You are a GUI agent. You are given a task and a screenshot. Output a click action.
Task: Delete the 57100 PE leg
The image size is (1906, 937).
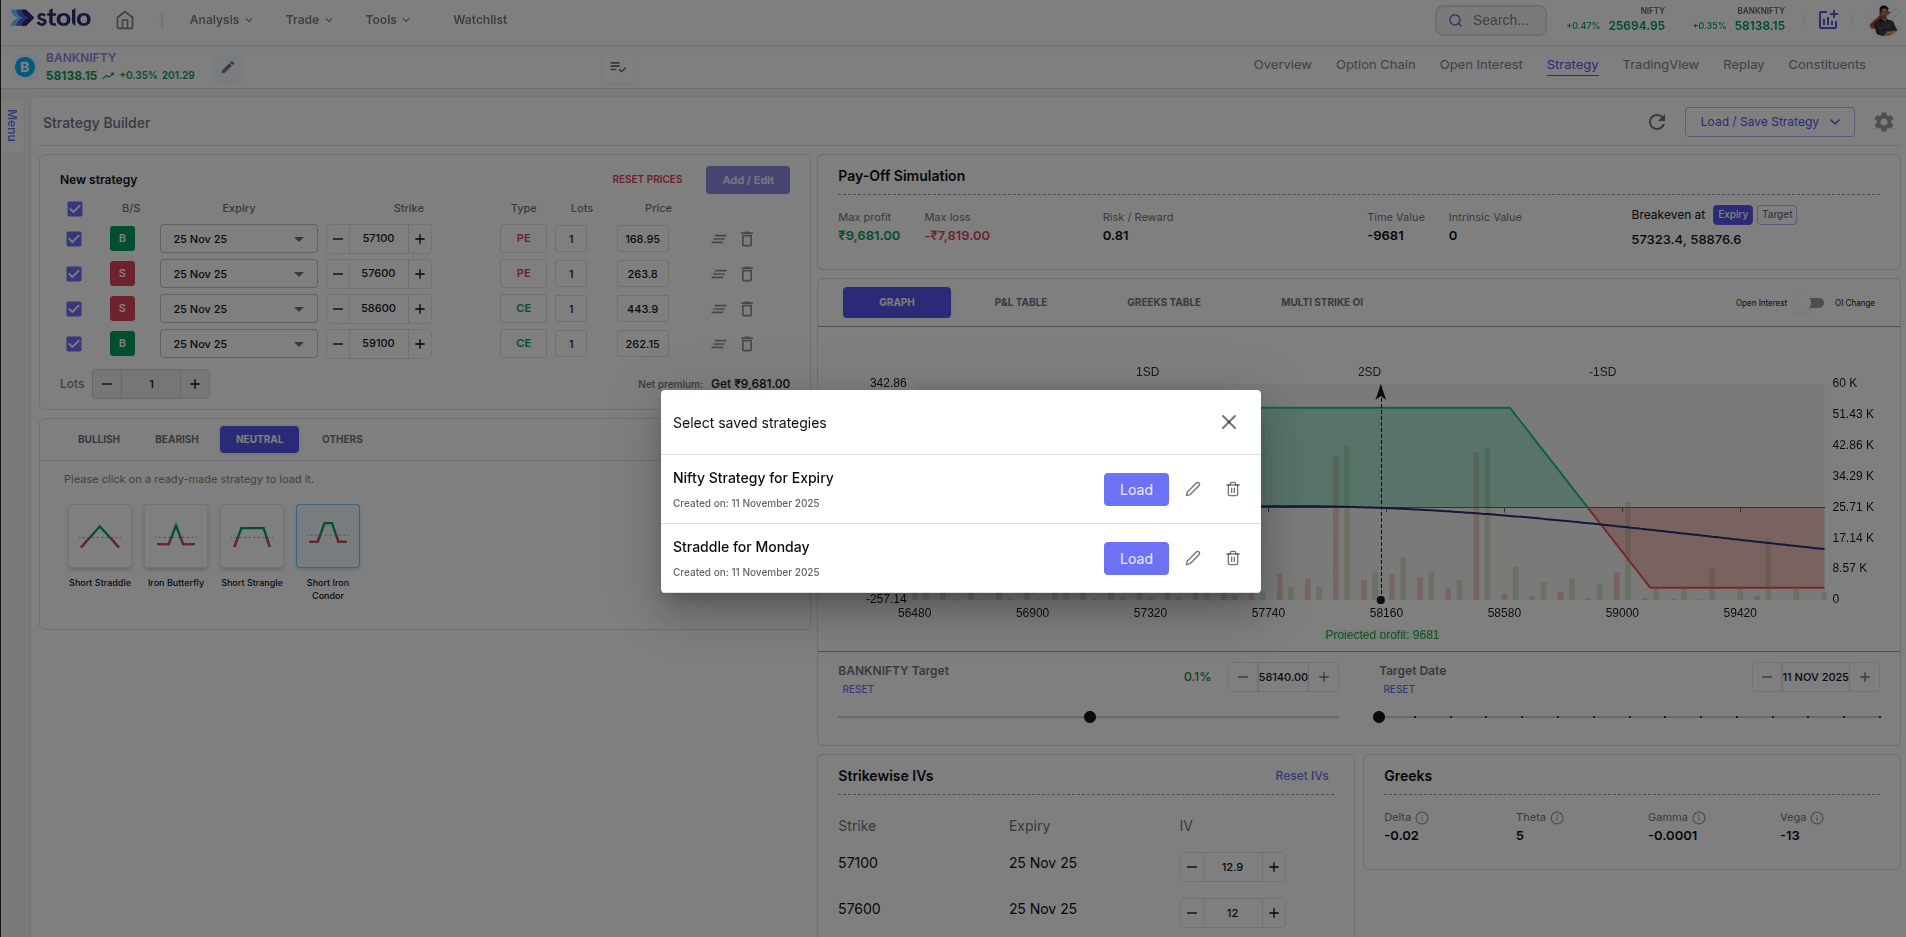pyautogui.click(x=747, y=239)
